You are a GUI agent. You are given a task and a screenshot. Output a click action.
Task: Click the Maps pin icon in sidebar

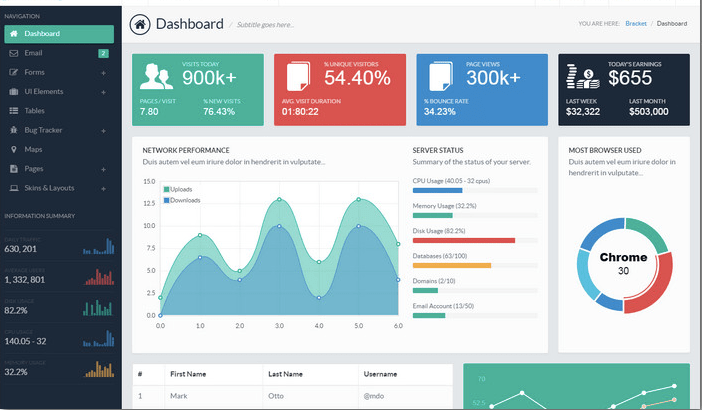14,149
